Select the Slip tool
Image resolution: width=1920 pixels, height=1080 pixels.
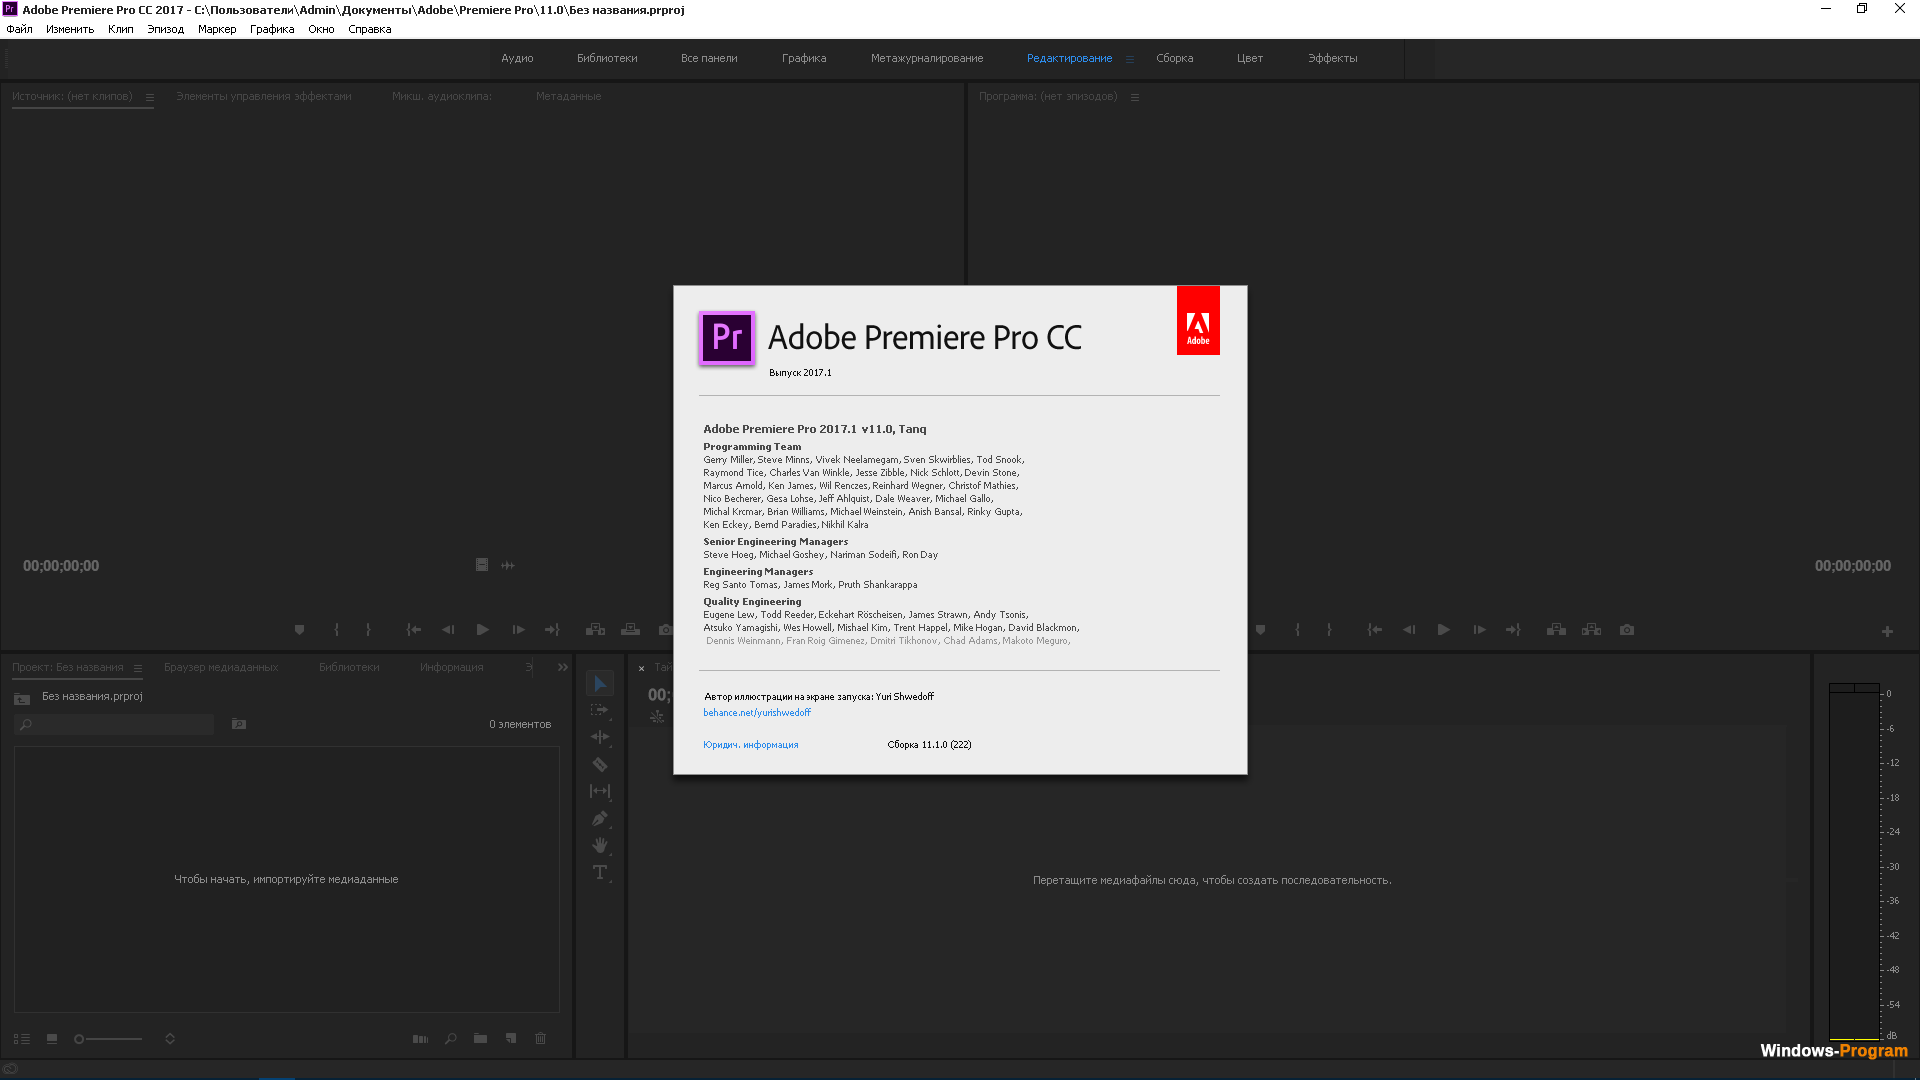(x=600, y=791)
